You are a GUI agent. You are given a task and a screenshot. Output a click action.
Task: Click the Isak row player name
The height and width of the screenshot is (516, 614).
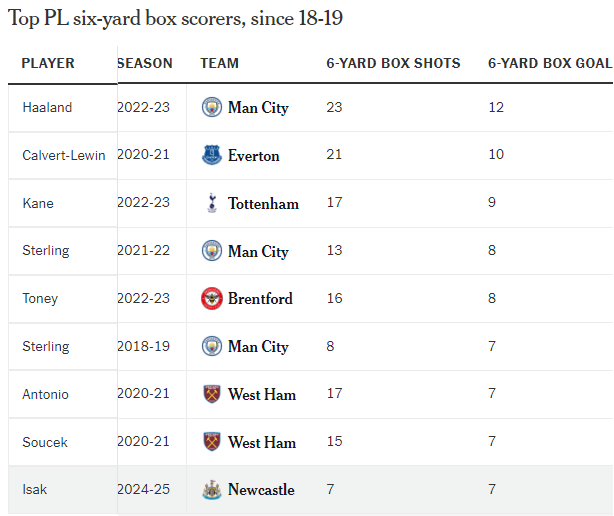pos(34,490)
